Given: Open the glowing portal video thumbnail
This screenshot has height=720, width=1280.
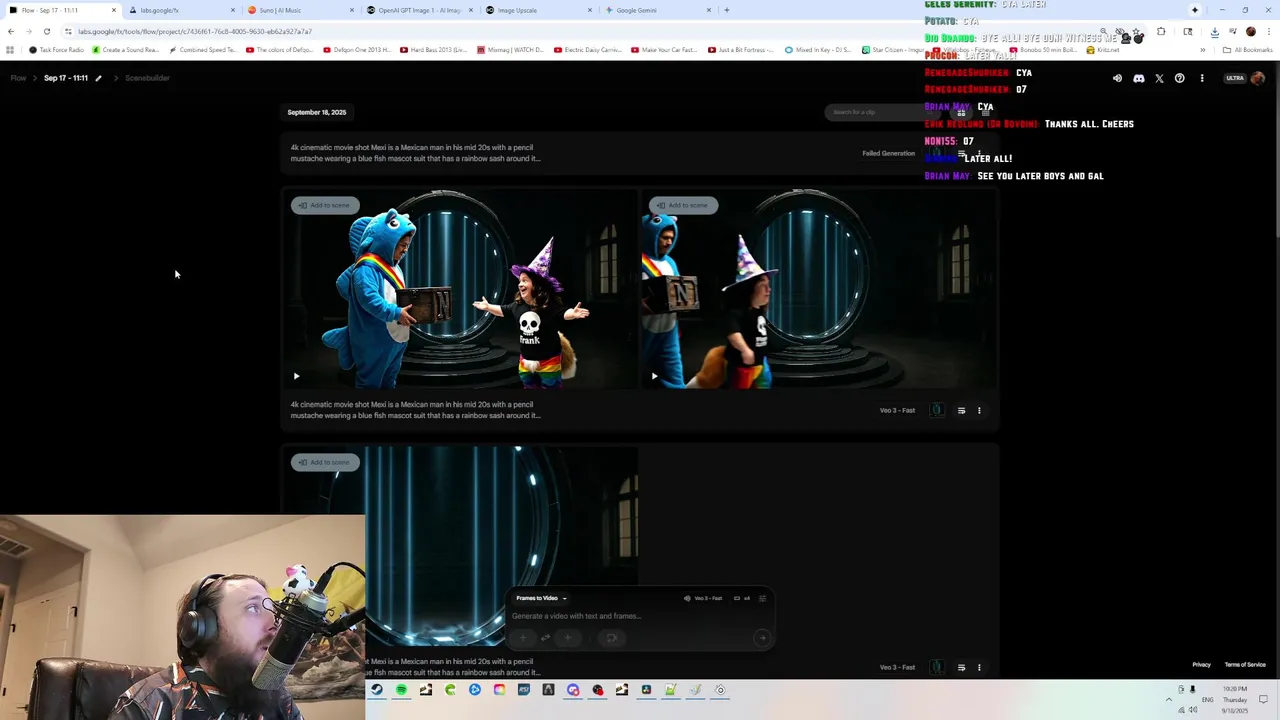Looking at the screenshot, I should pyautogui.click(x=460, y=545).
